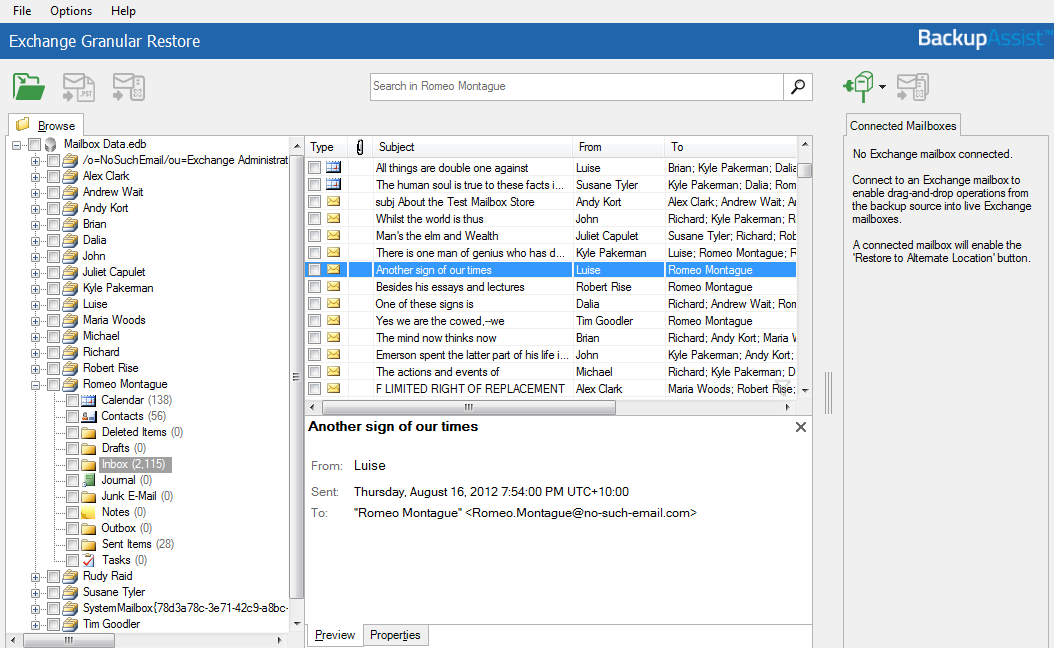Image resolution: width=1054 pixels, height=648 pixels.
Task: Click the magnifying glass search button
Action: [x=798, y=87]
